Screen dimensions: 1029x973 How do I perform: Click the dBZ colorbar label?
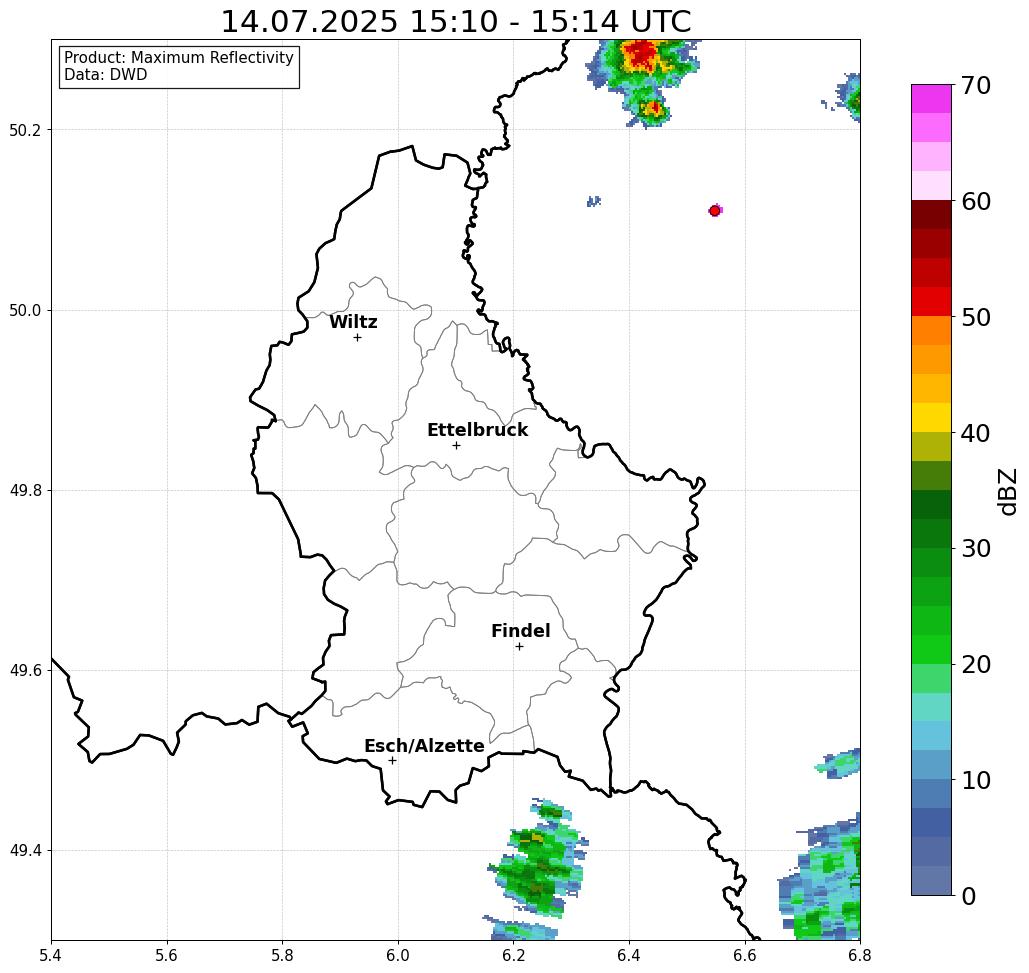click(1007, 491)
